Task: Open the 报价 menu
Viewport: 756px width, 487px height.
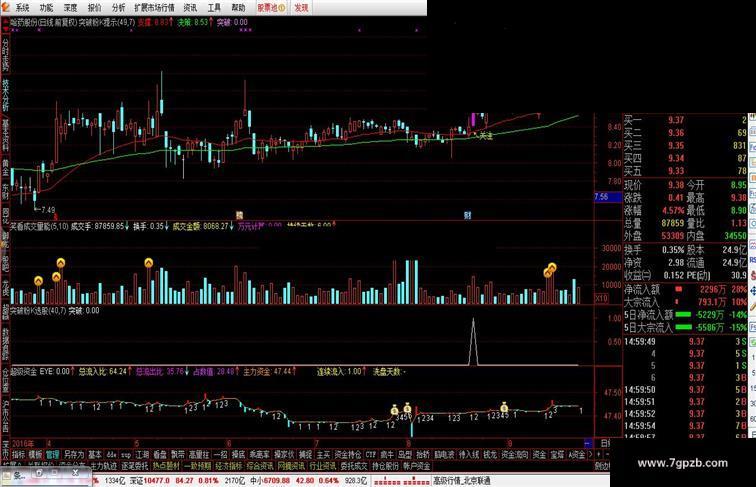Action: tap(94, 8)
